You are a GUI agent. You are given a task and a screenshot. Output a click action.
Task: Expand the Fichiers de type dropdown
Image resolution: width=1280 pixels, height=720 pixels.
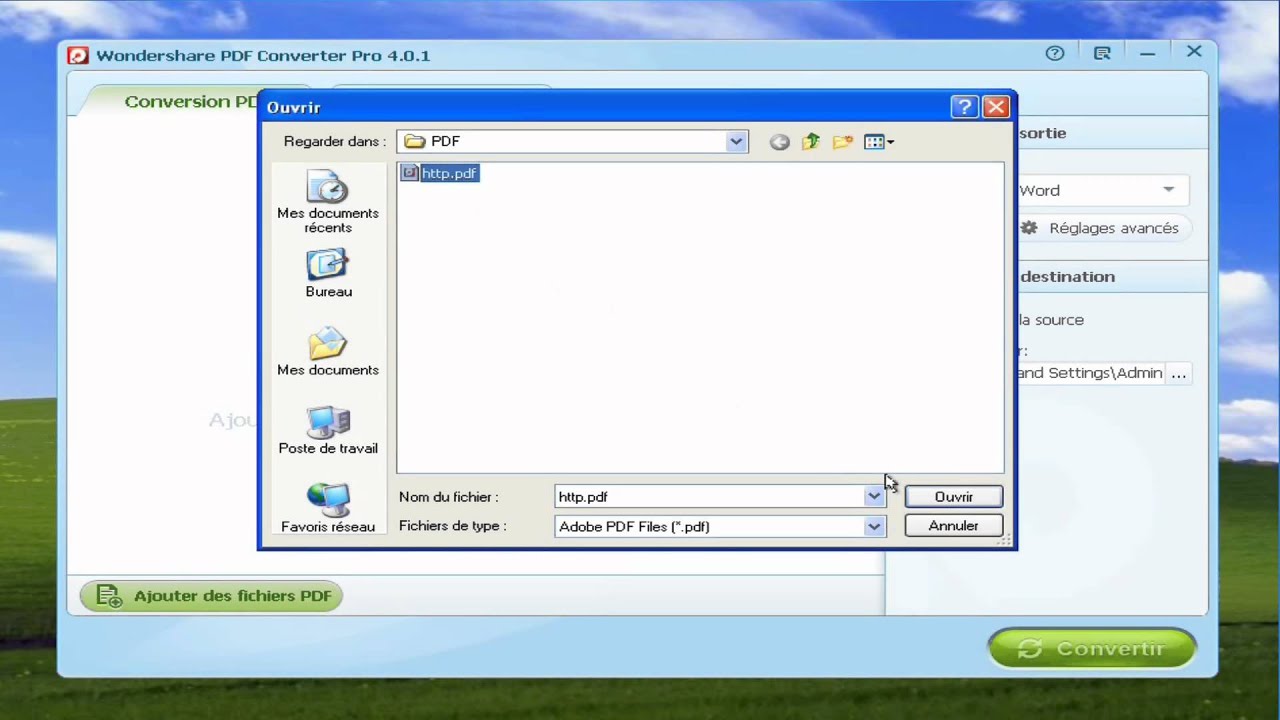pos(874,526)
